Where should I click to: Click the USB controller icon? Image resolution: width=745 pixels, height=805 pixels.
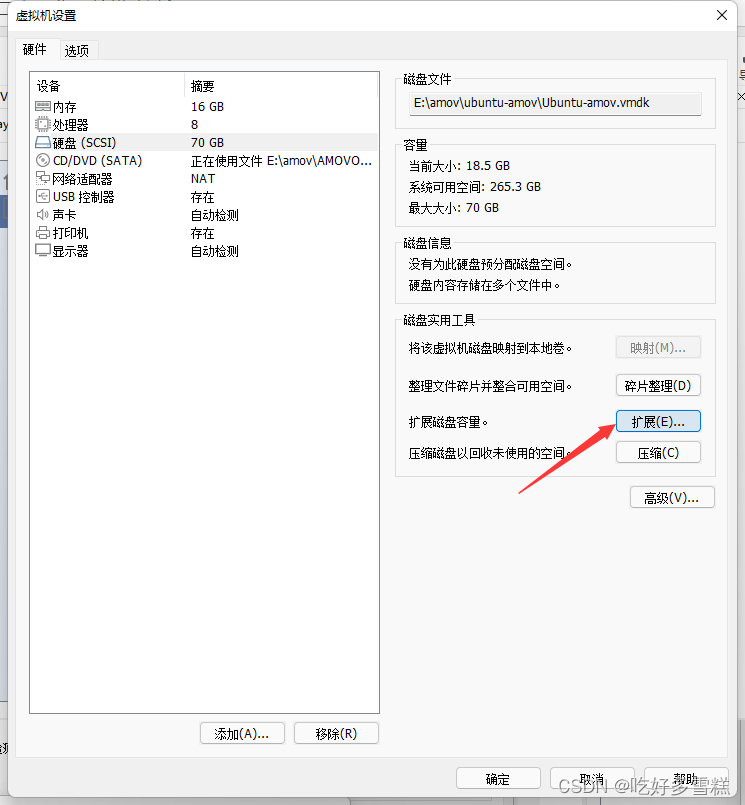(x=43, y=196)
